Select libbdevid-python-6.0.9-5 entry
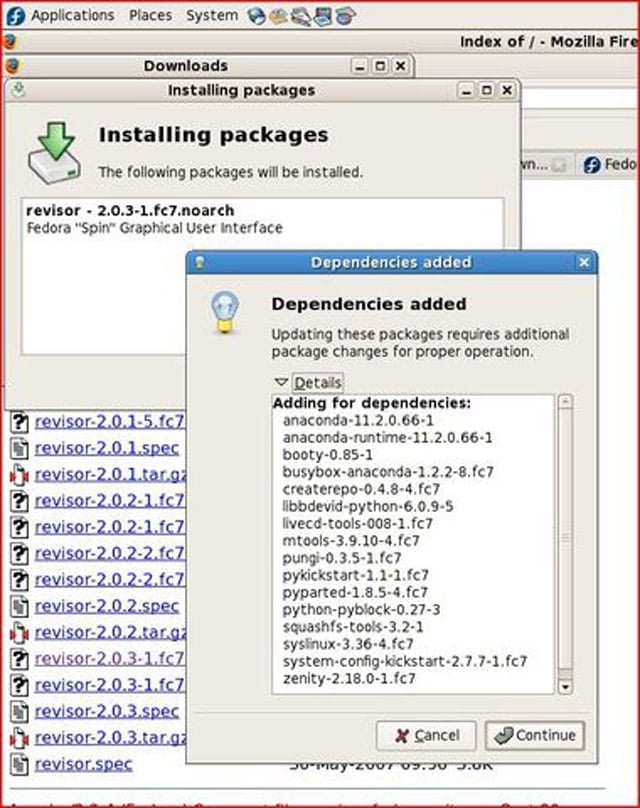 tap(368, 507)
